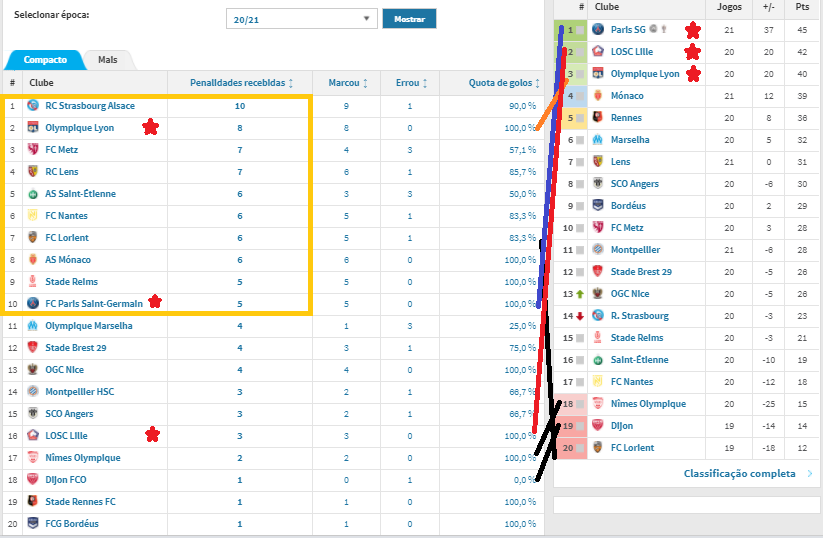The height and width of the screenshot is (538, 823).
Task: Sort by Marcou column
Action: tap(348, 83)
